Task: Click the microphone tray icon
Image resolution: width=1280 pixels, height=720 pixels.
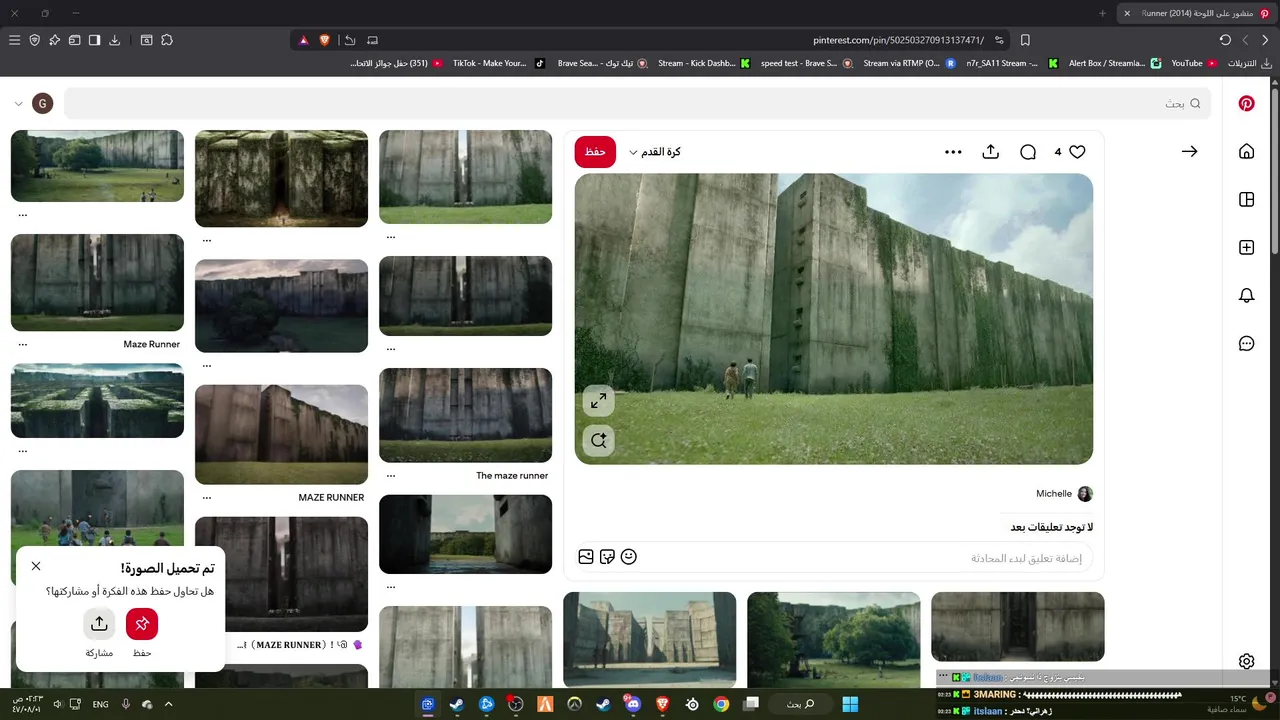Action: point(126,704)
